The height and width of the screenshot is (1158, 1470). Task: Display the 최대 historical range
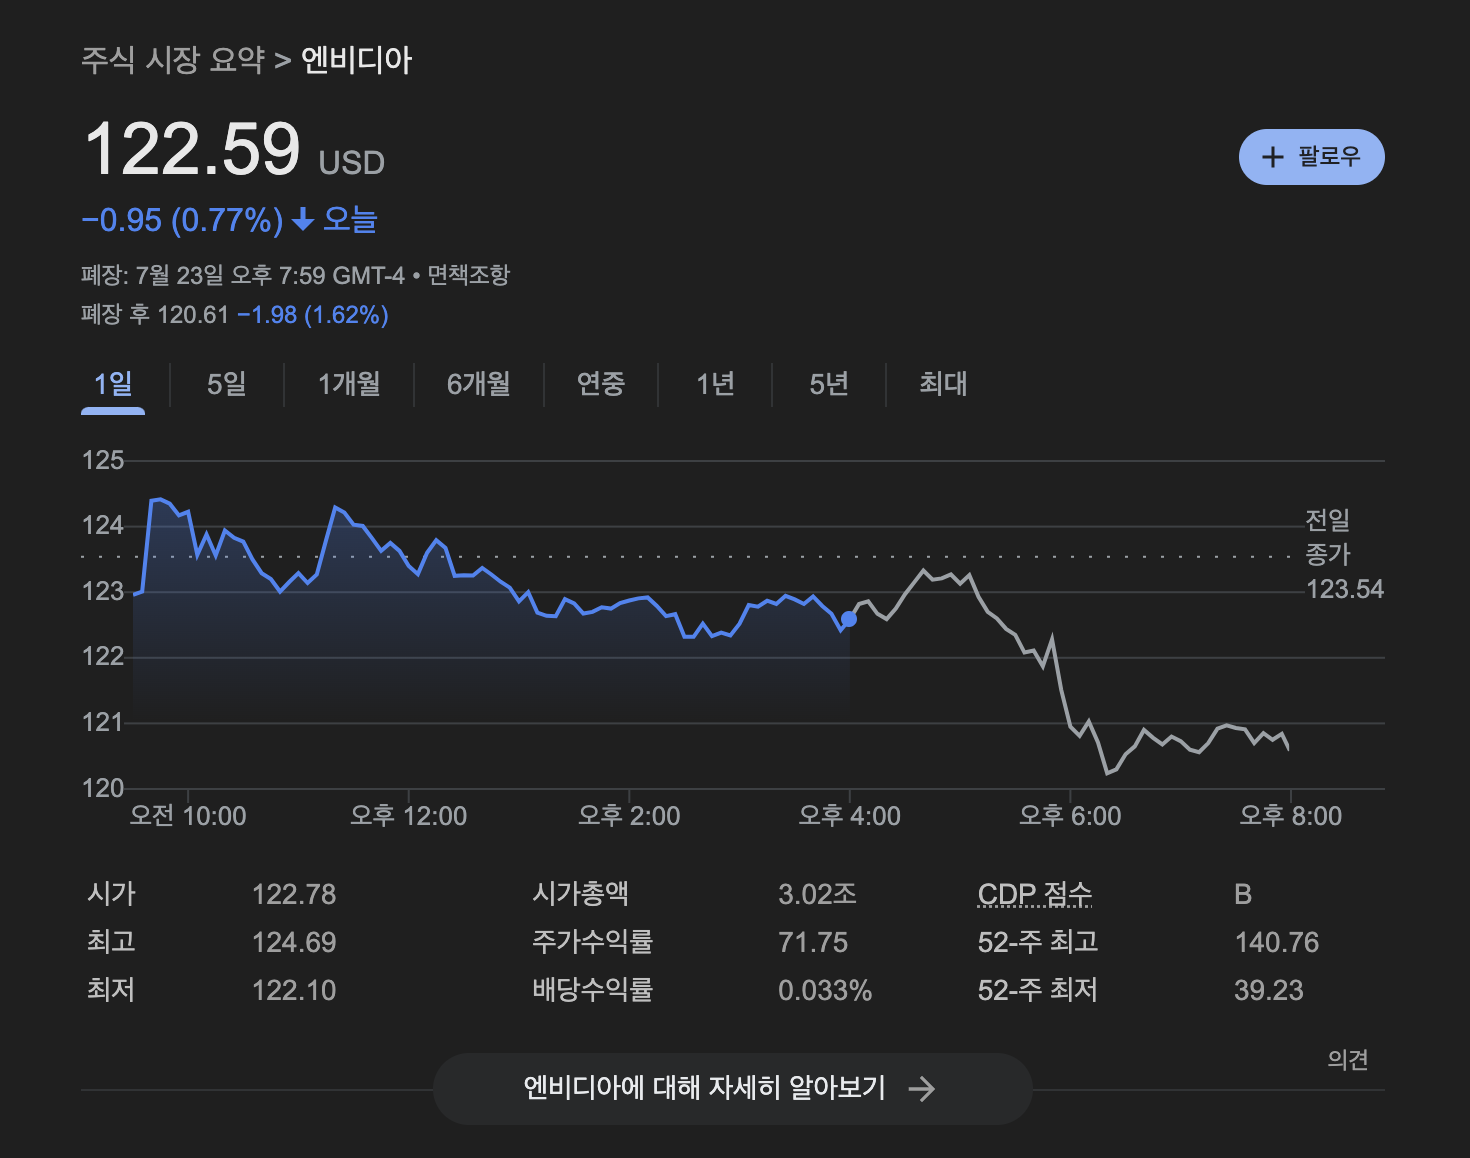[941, 384]
